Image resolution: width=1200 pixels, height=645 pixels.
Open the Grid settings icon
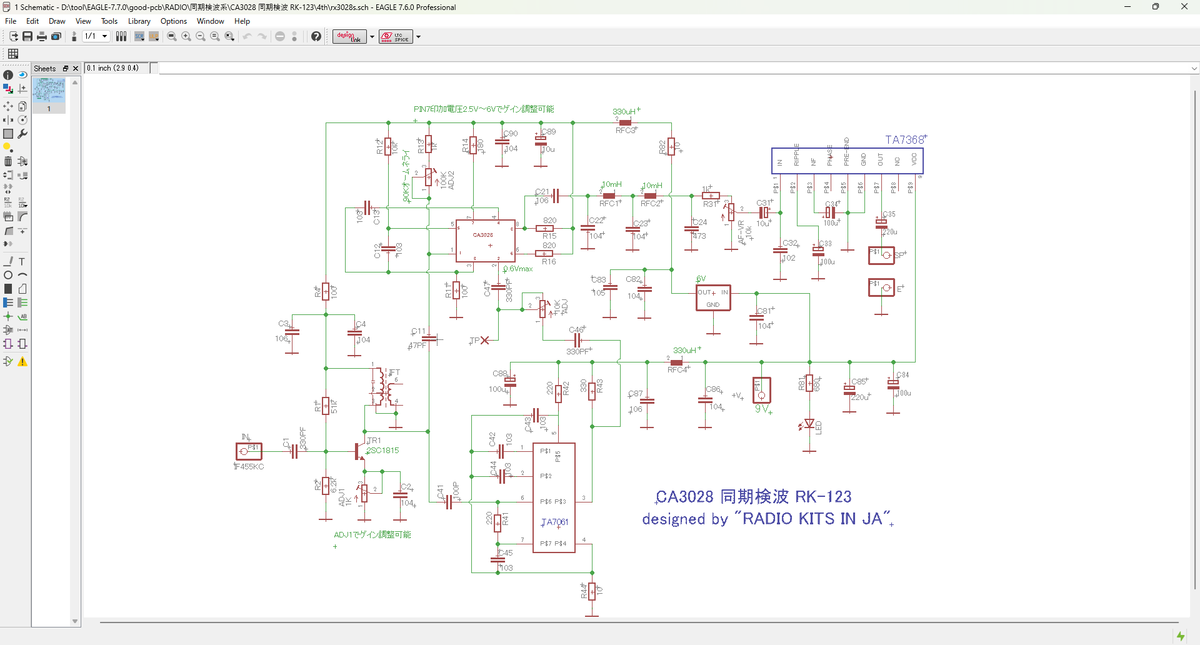[13, 54]
